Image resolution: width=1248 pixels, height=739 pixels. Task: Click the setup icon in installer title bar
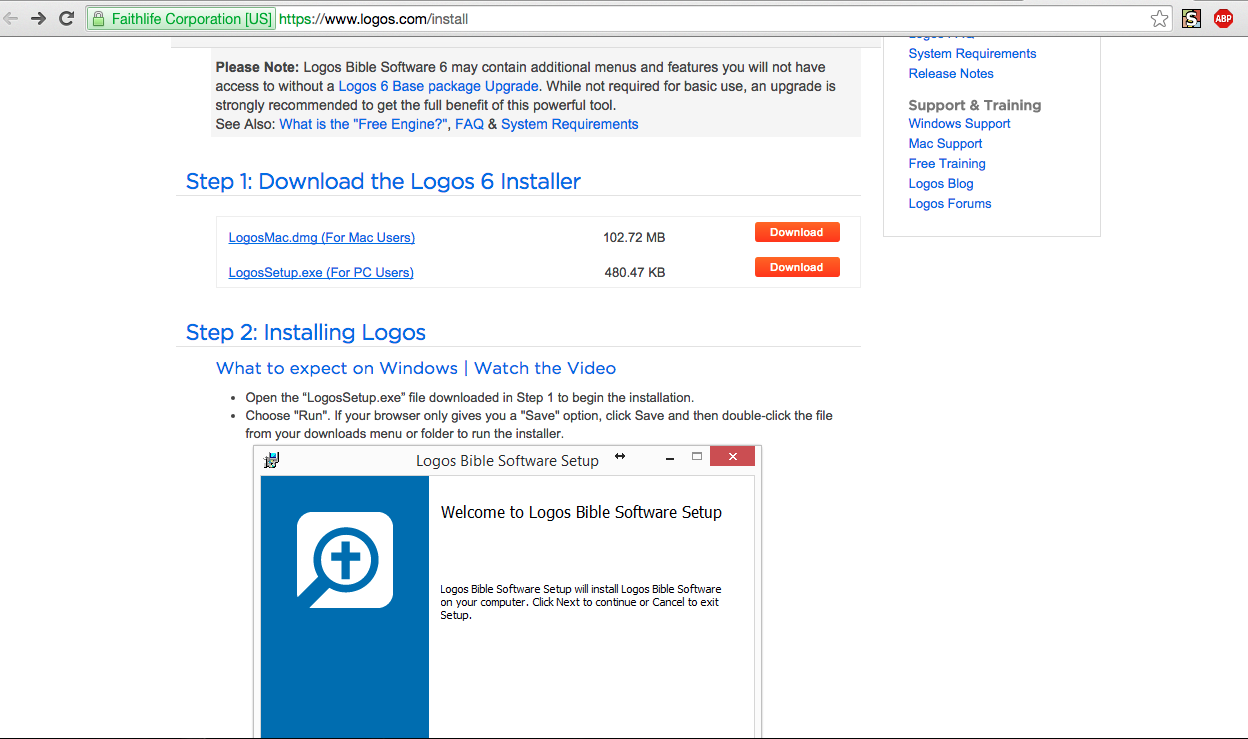pyautogui.click(x=271, y=460)
